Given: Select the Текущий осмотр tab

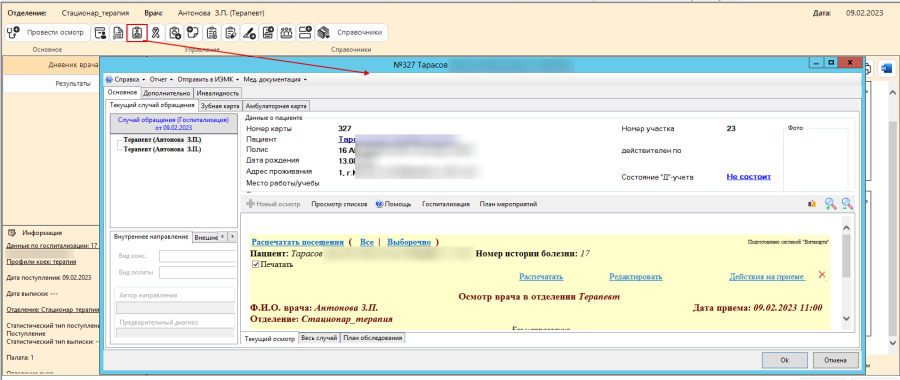Looking at the screenshot, I should 269,339.
